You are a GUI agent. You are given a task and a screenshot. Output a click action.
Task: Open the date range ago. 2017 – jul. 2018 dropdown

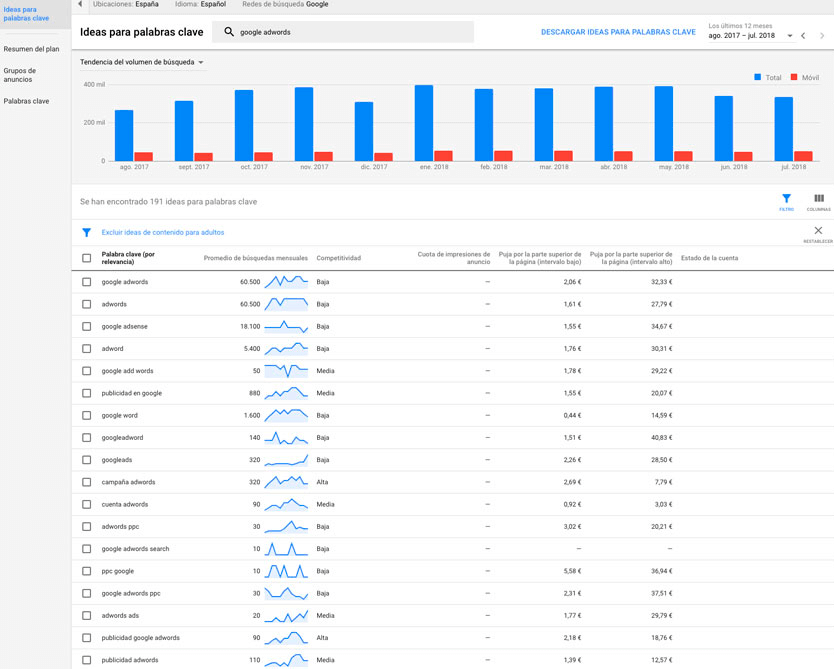[x=750, y=36]
